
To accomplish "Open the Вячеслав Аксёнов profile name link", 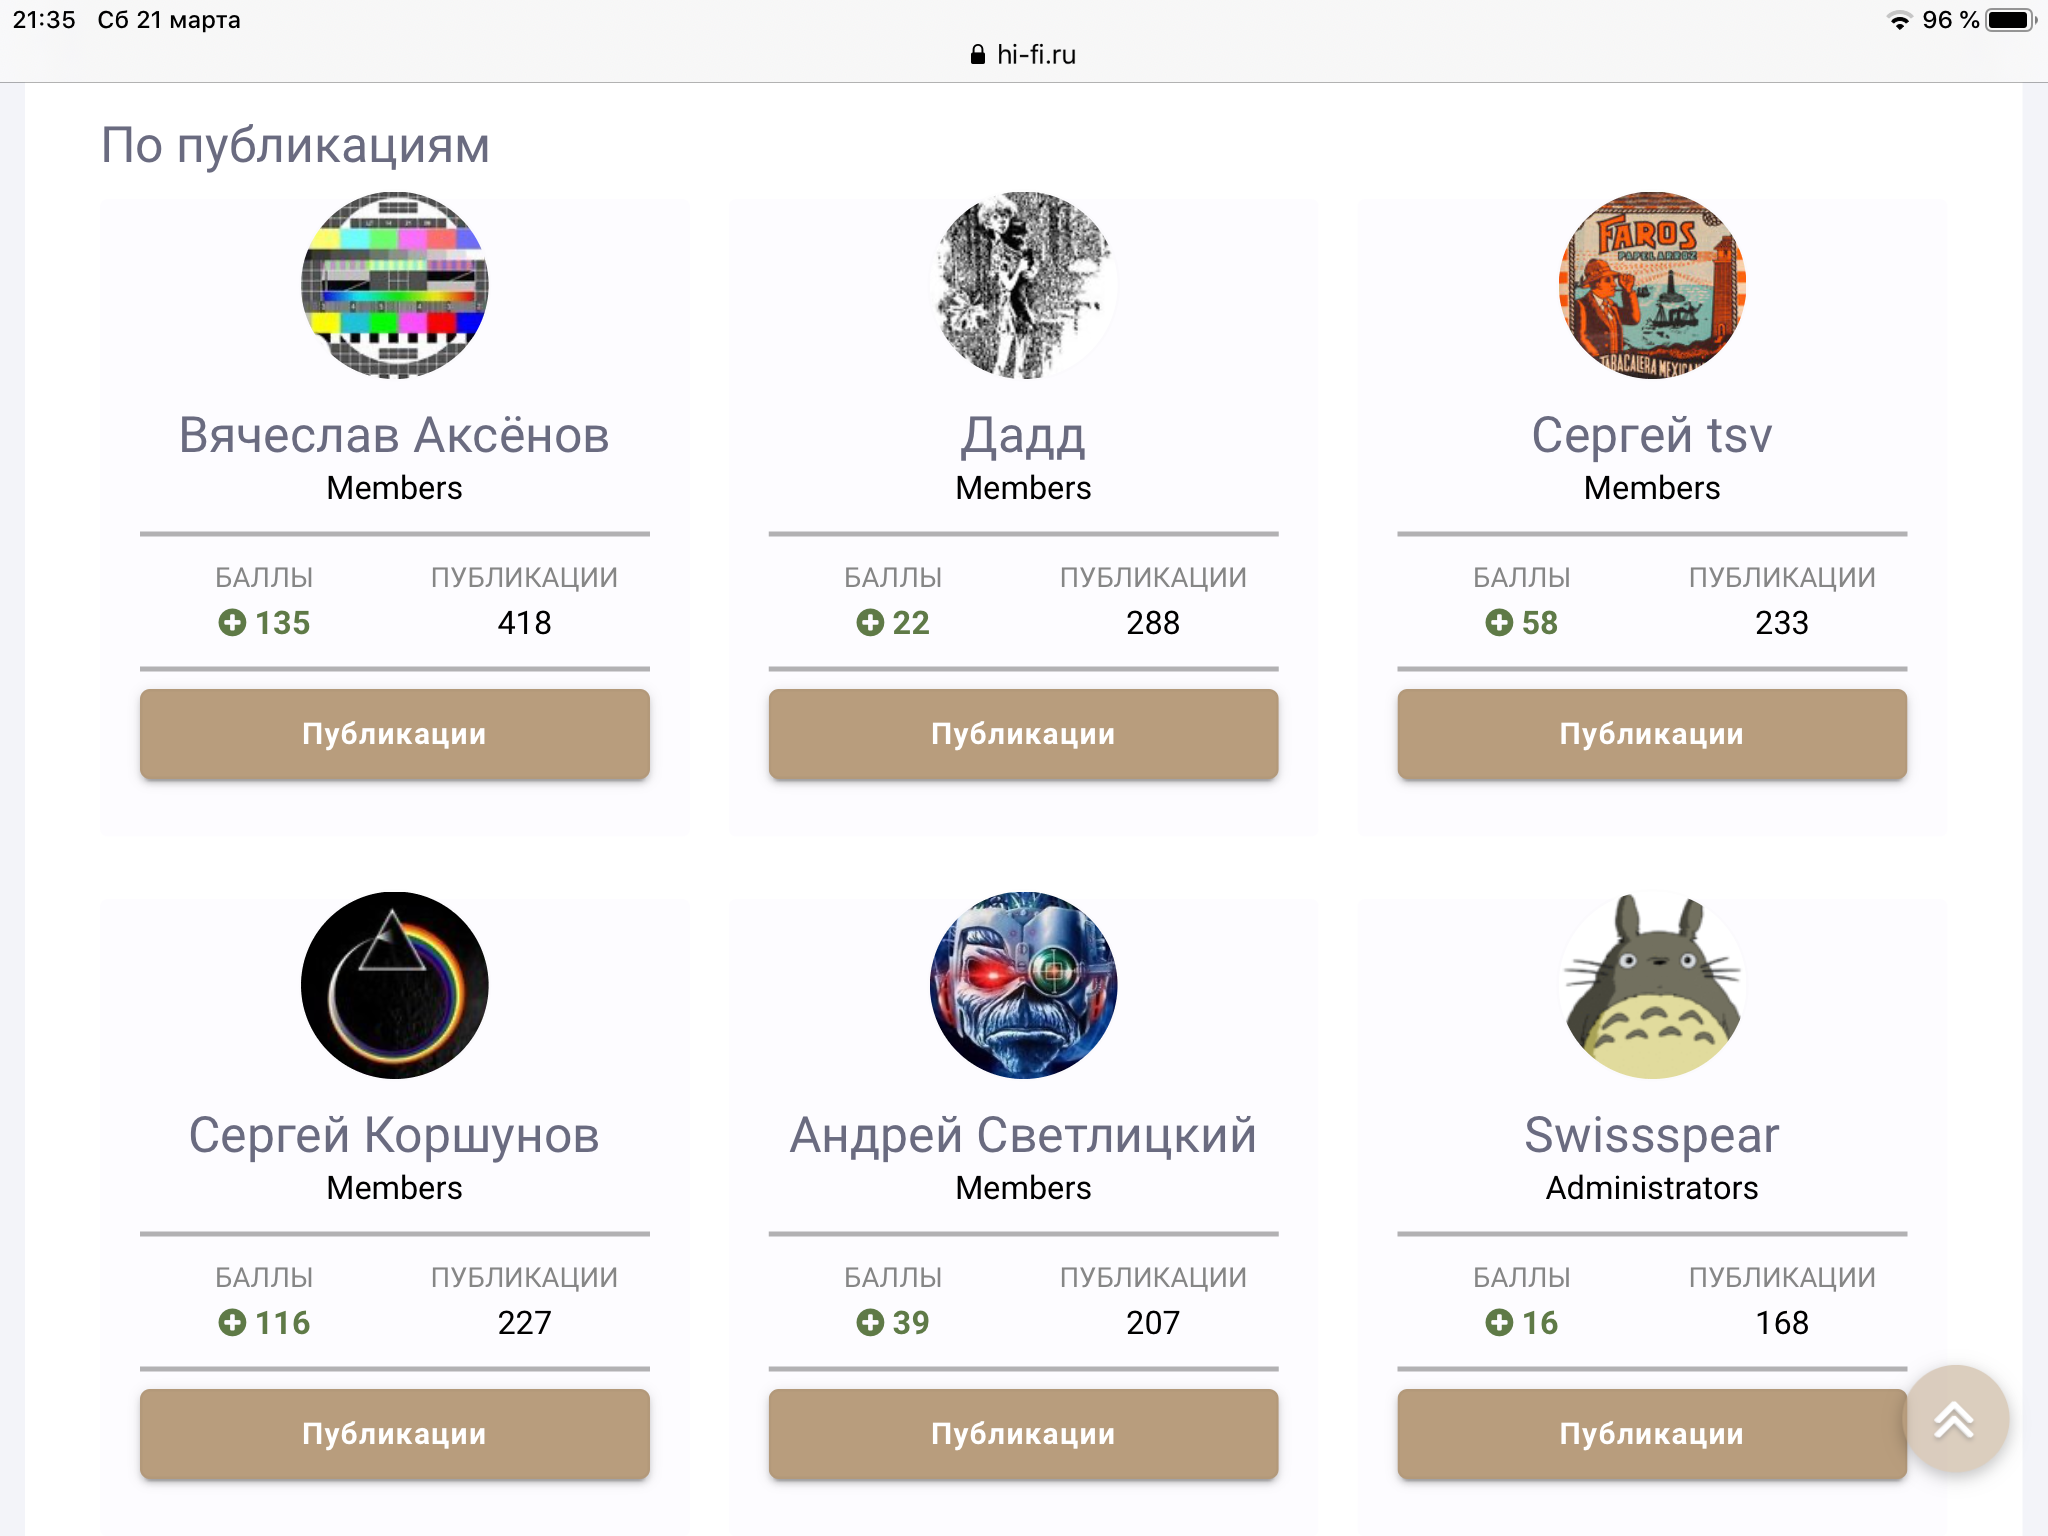I will click(x=394, y=435).
